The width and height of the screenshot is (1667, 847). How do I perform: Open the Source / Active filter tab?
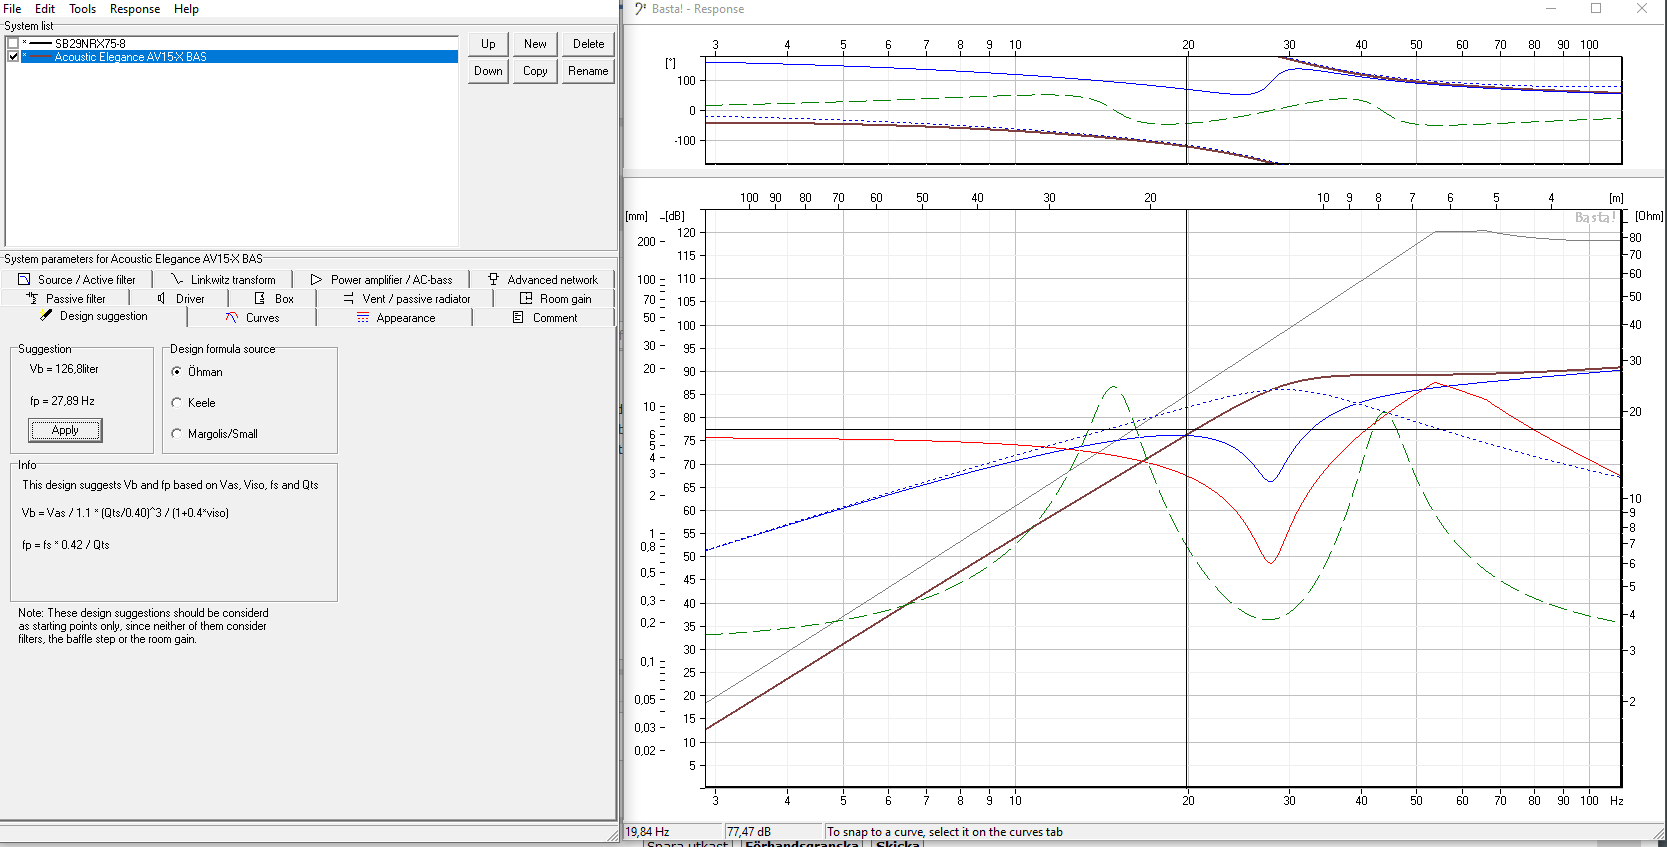(77, 280)
